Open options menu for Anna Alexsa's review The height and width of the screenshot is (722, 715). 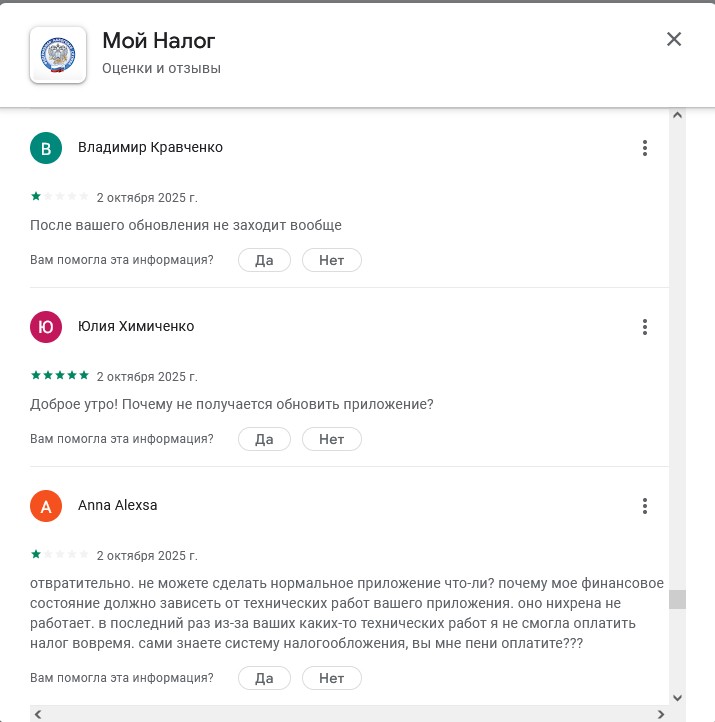click(645, 506)
